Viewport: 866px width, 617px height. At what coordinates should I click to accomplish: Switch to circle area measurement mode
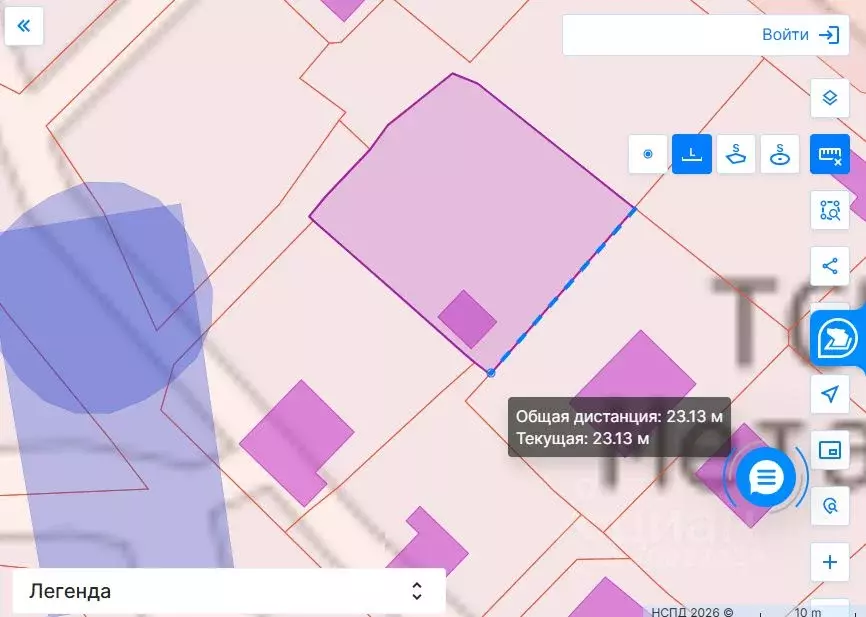780,154
